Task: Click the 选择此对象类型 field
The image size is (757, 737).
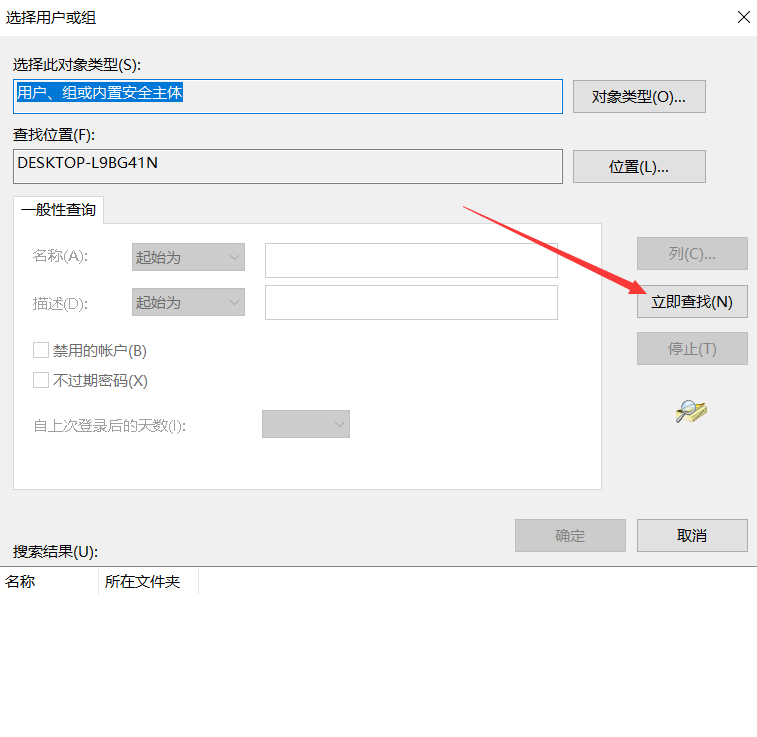Action: 288,97
